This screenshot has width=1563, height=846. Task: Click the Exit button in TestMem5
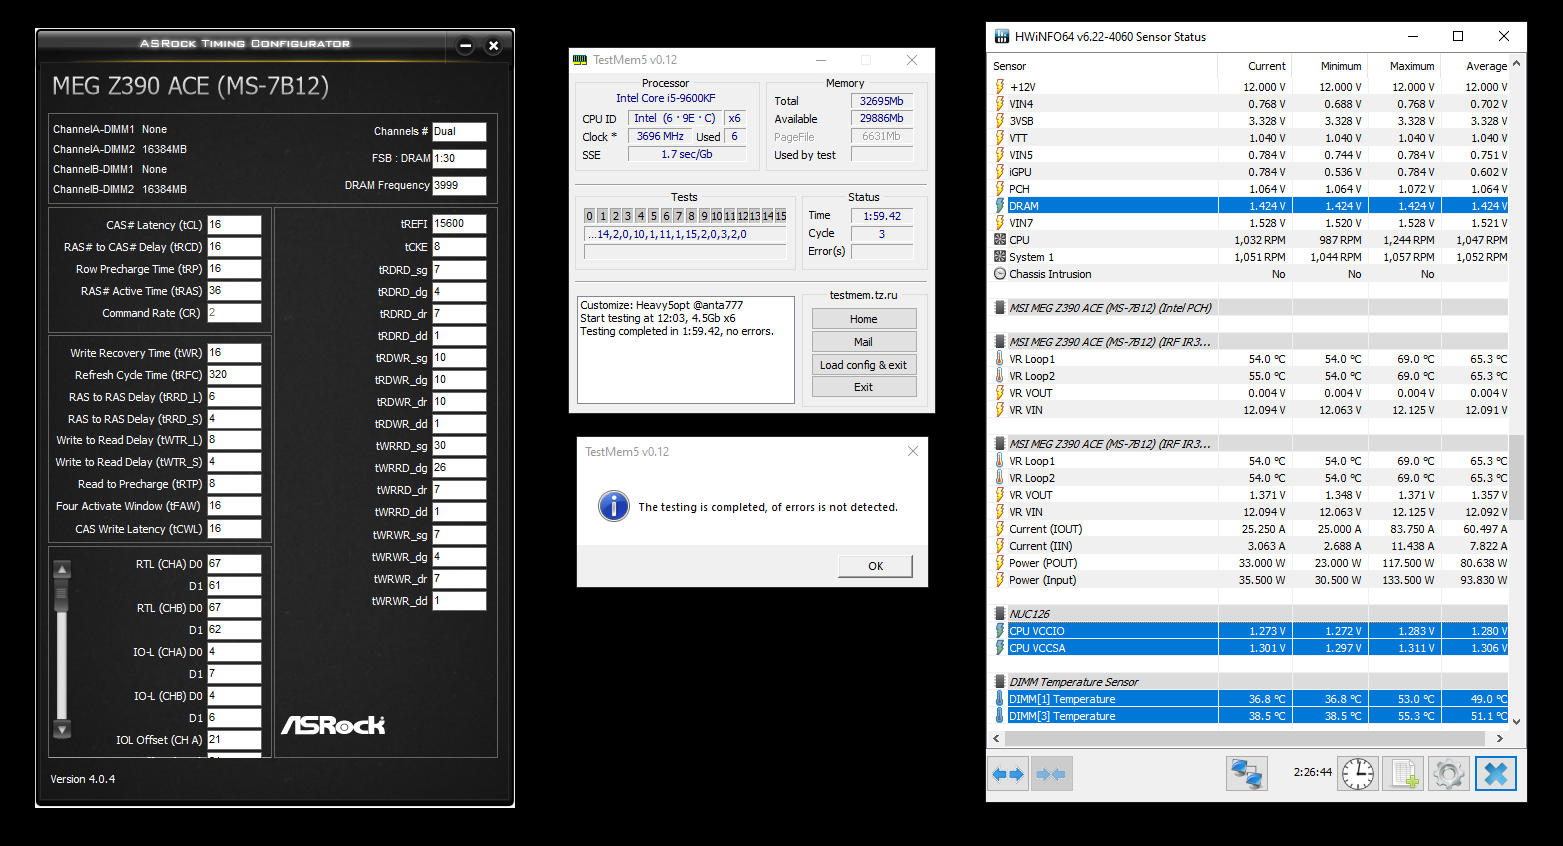[864, 387]
